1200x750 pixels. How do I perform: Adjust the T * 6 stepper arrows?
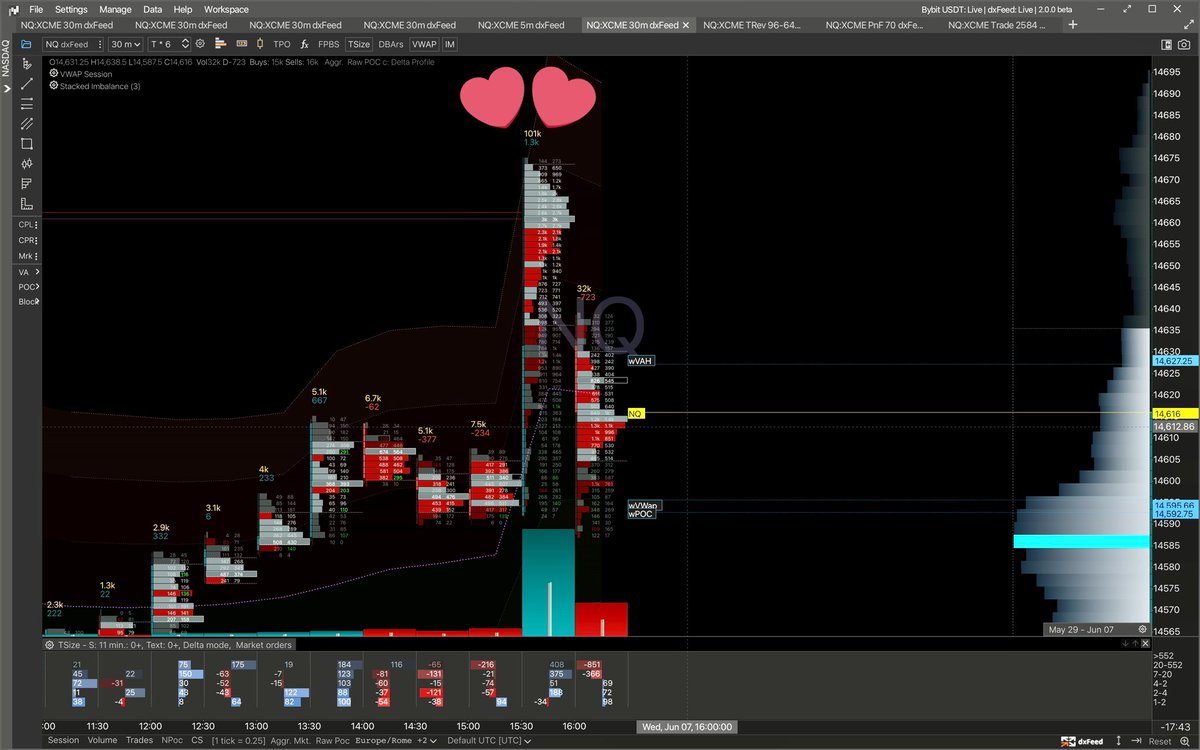pyautogui.click(x=185, y=44)
